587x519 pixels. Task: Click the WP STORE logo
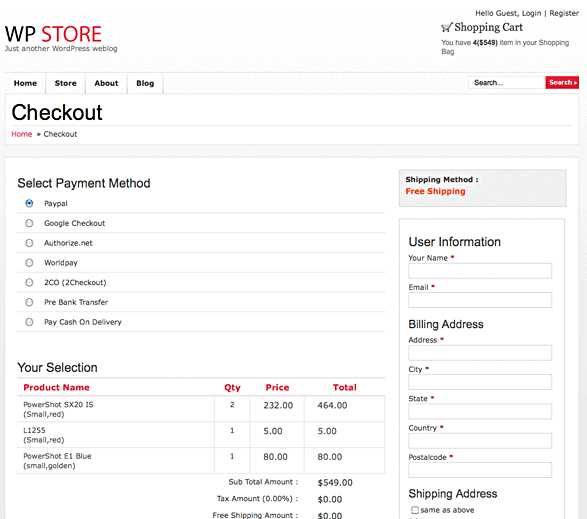coord(53,34)
